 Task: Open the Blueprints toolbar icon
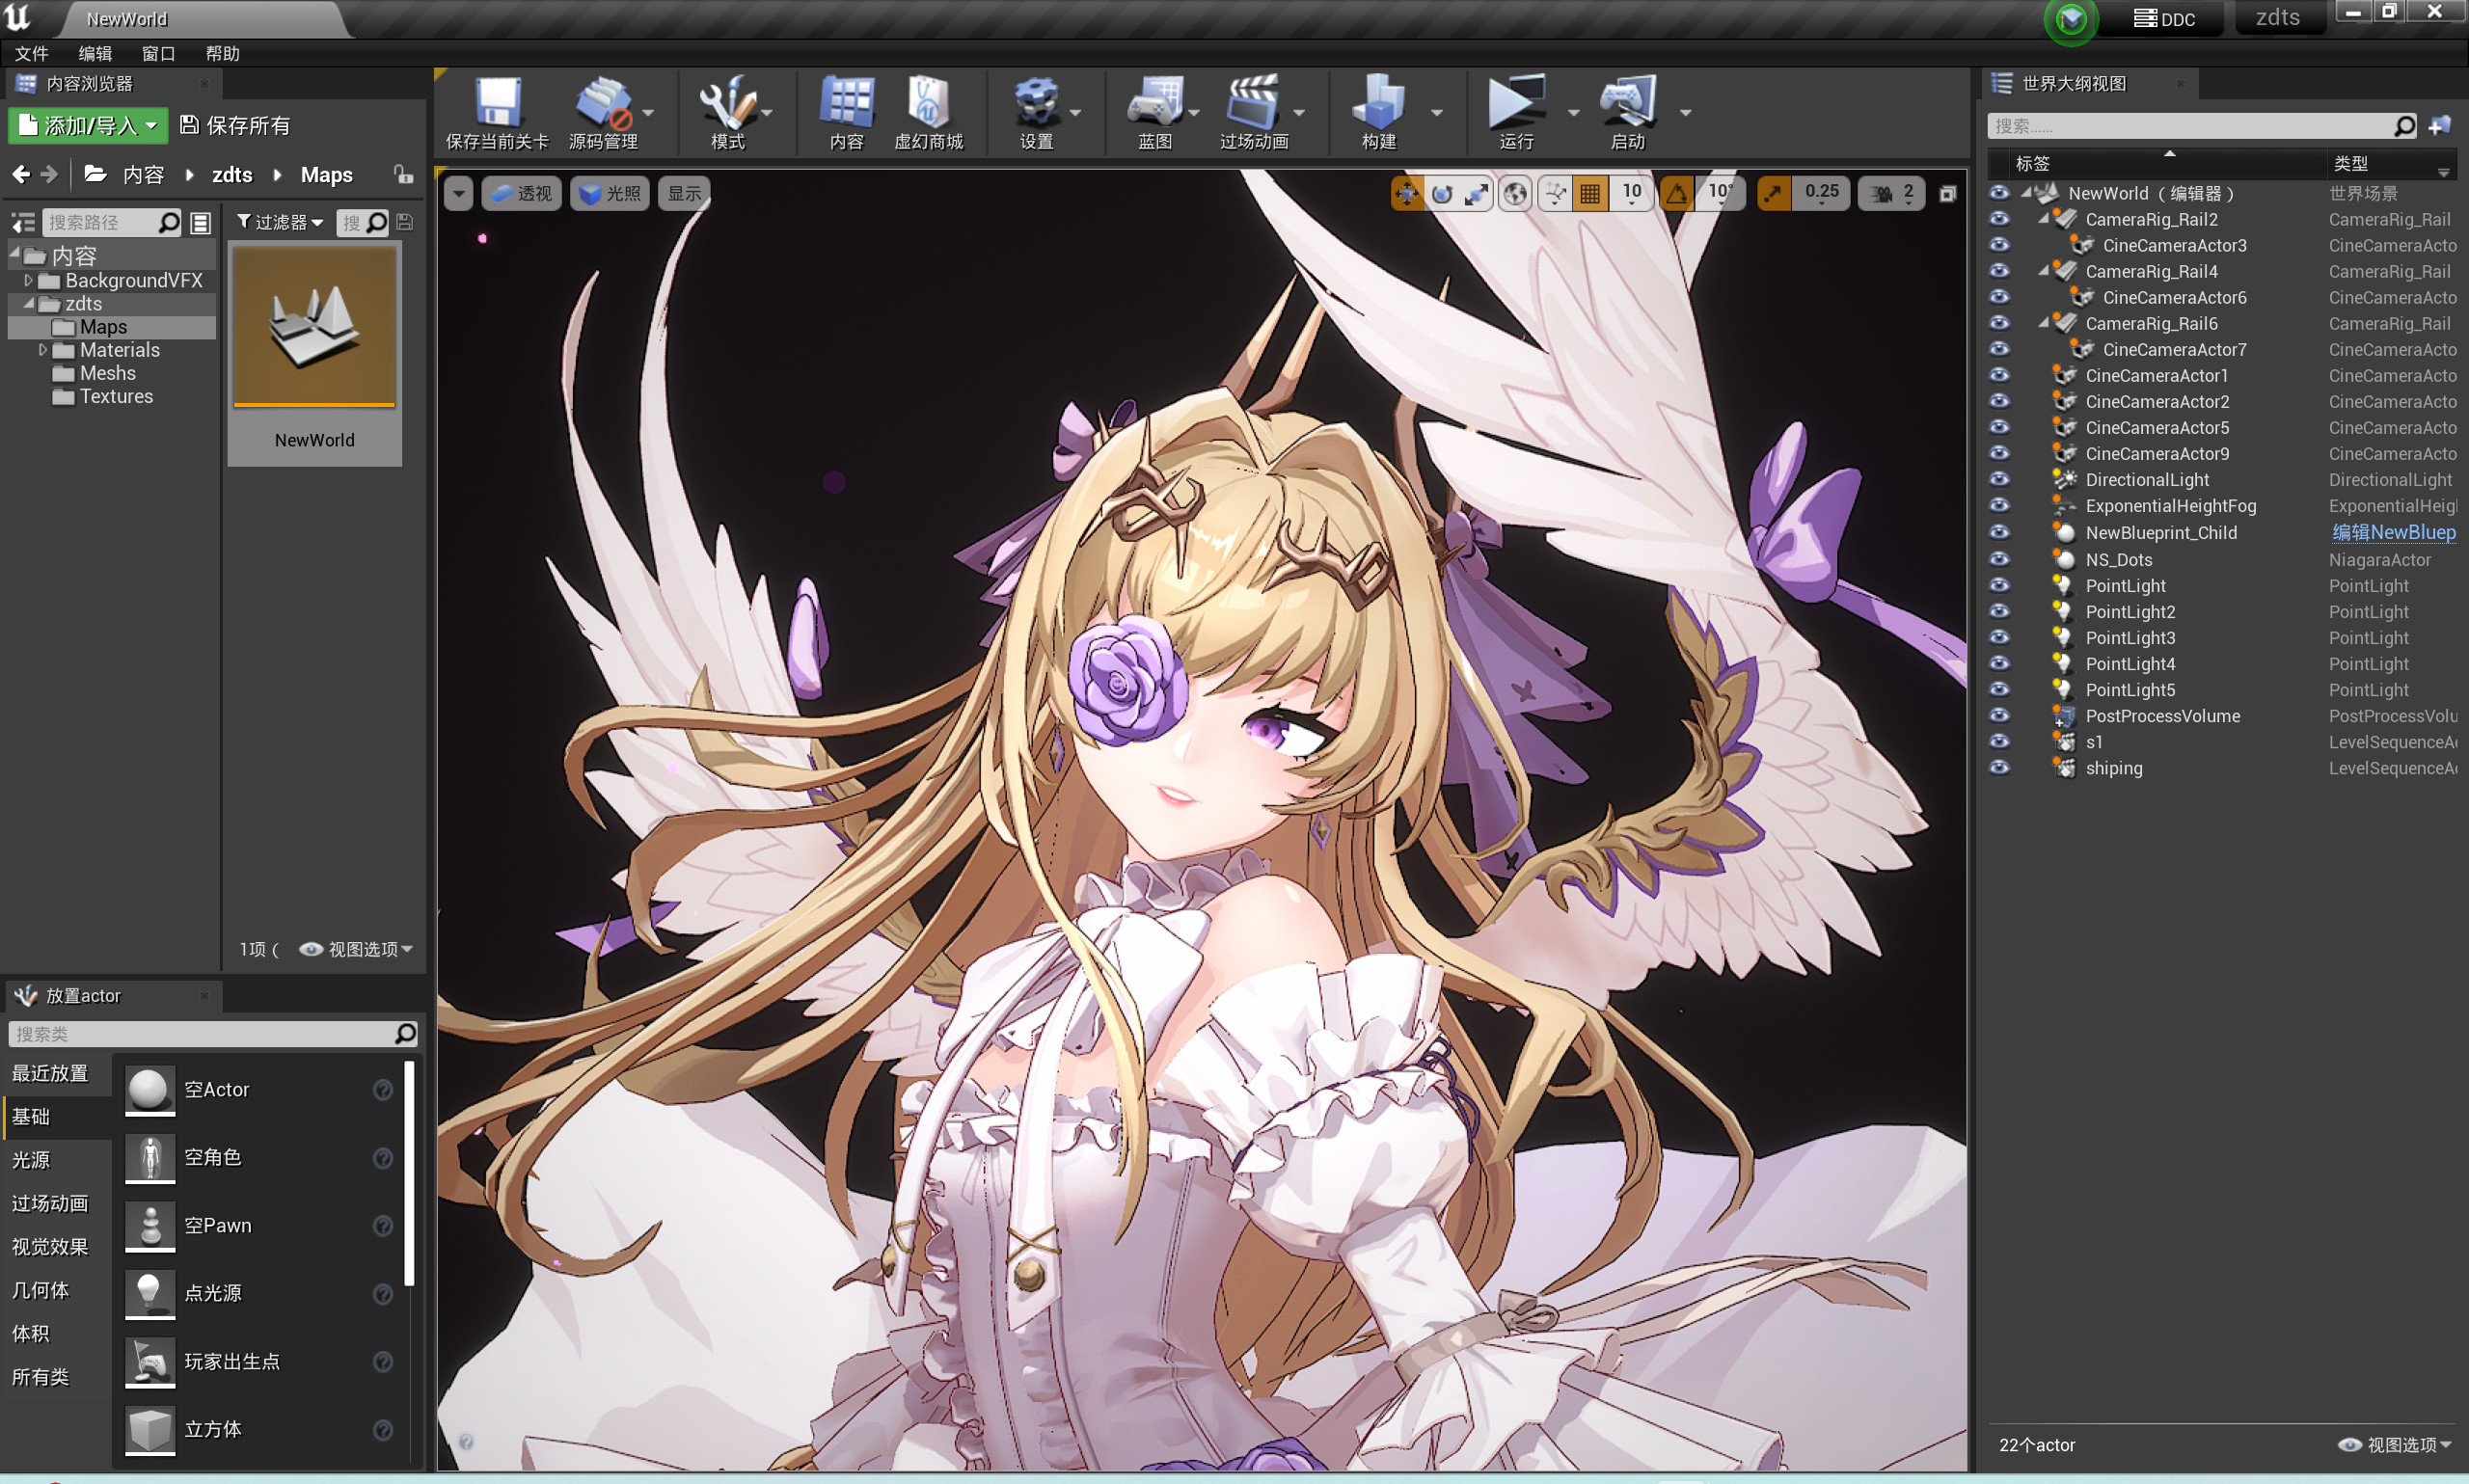pyautogui.click(x=1155, y=102)
